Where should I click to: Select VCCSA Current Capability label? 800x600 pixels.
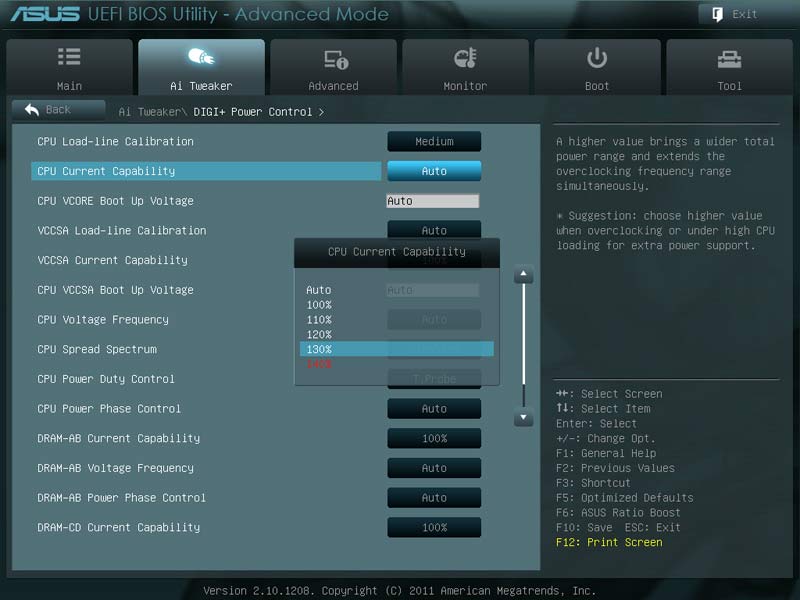pos(112,260)
